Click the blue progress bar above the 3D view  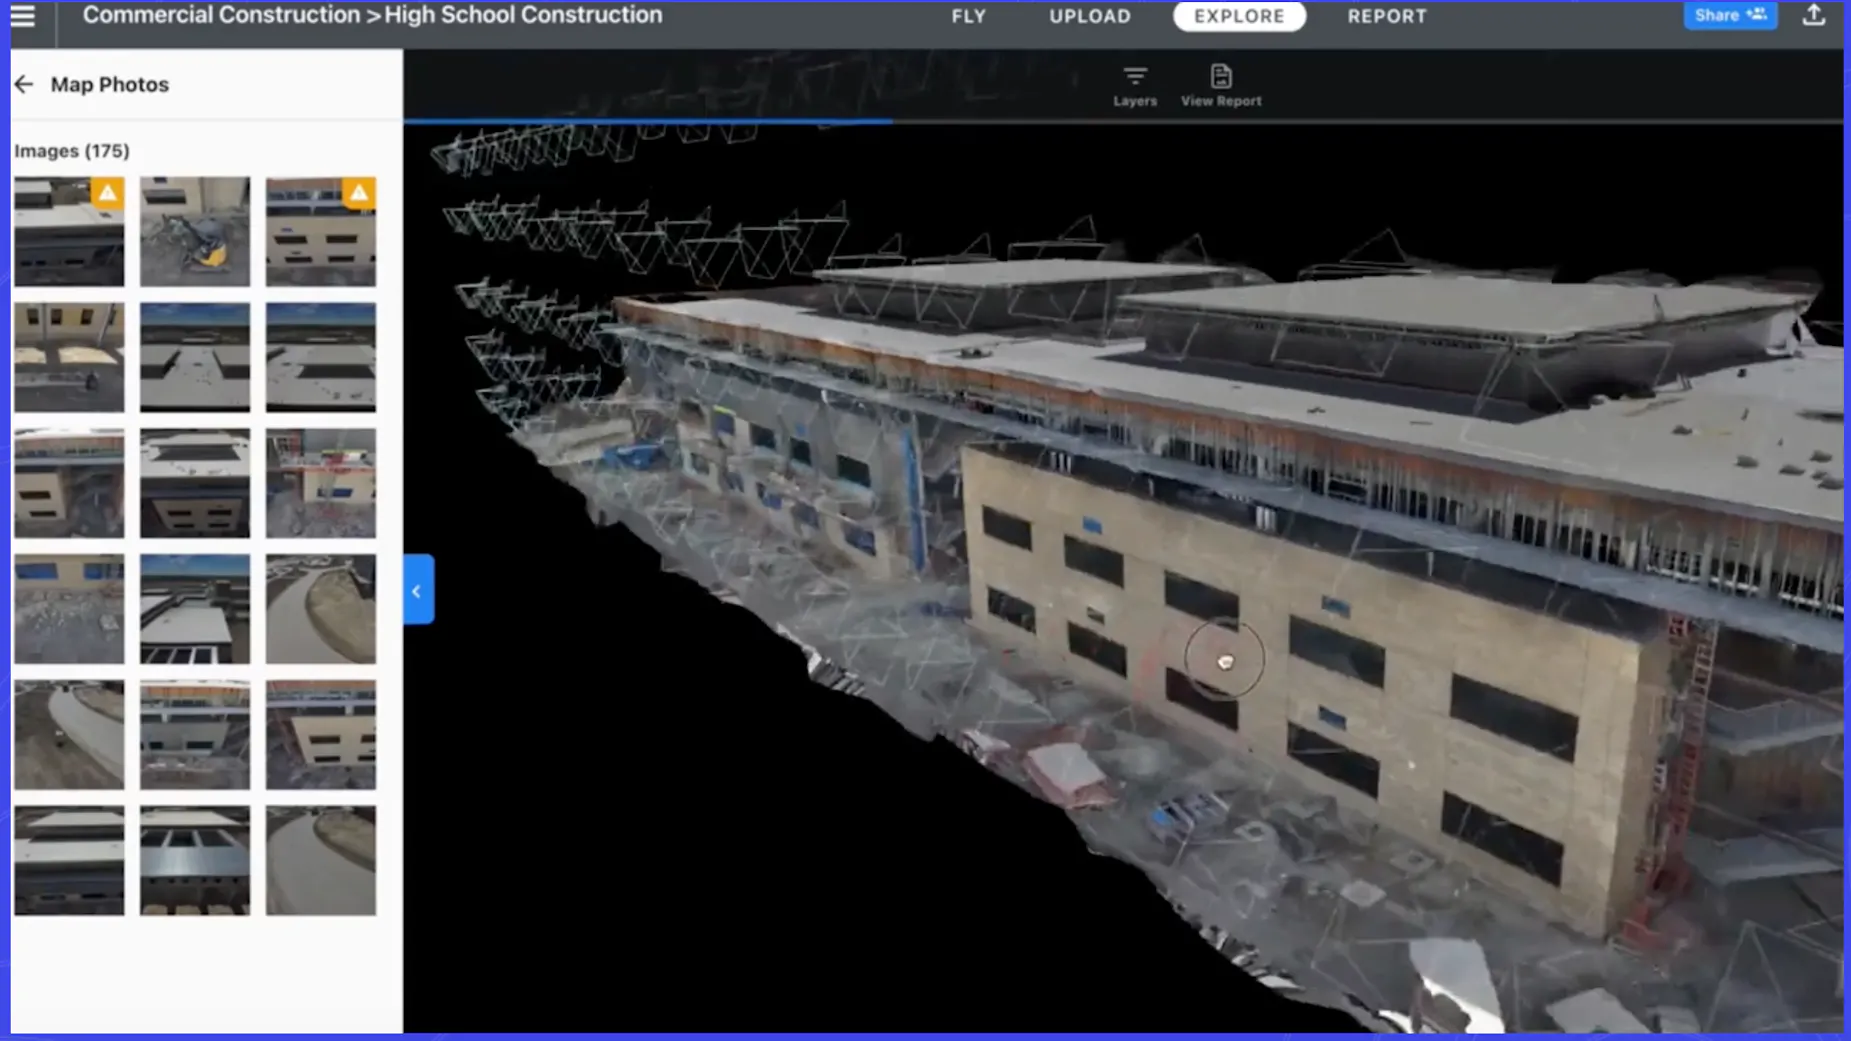click(x=645, y=120)
